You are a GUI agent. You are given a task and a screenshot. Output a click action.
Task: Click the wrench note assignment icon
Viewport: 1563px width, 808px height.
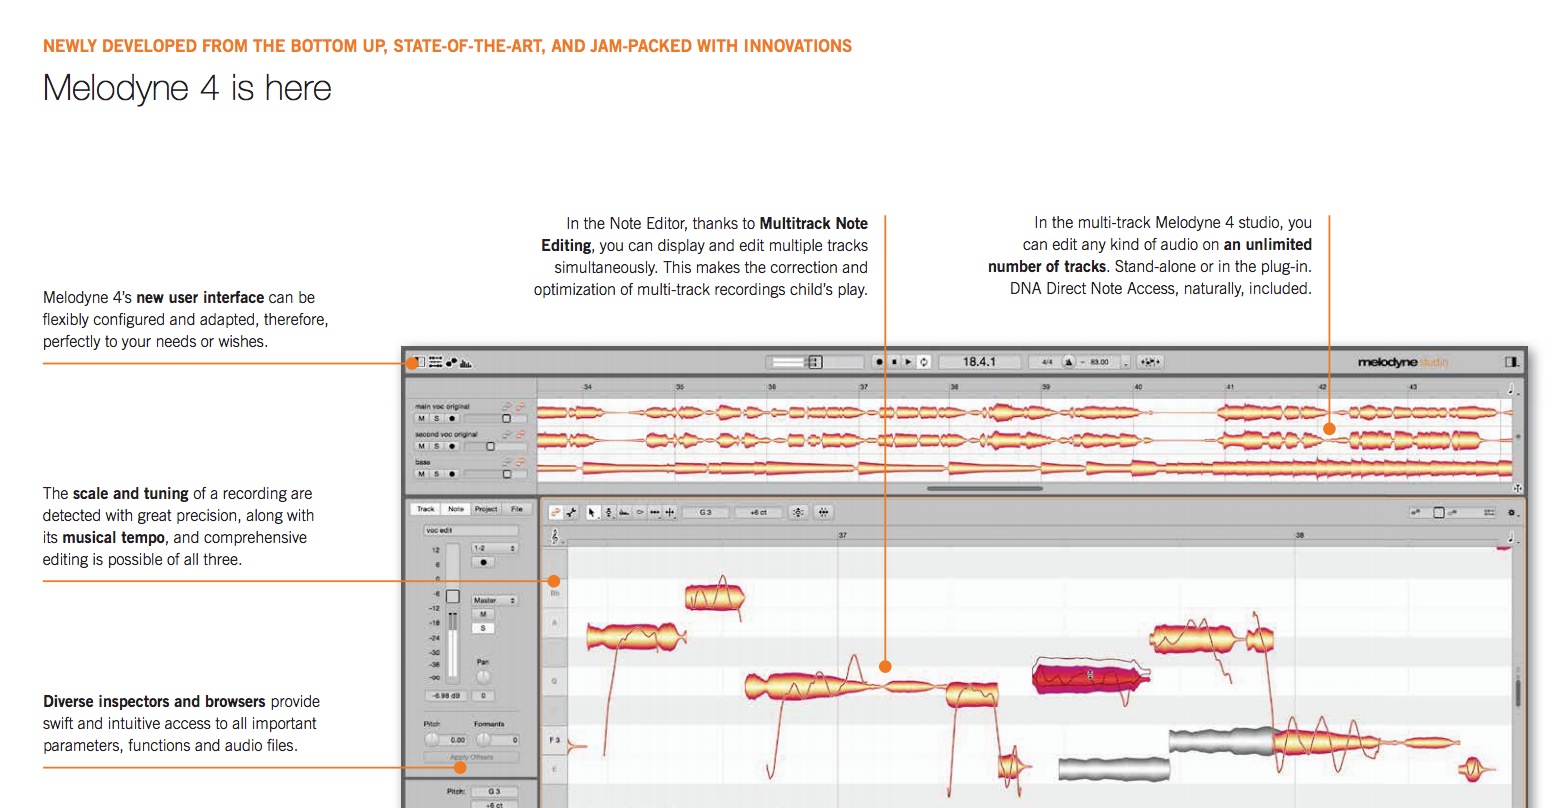(x=572, y=513)
